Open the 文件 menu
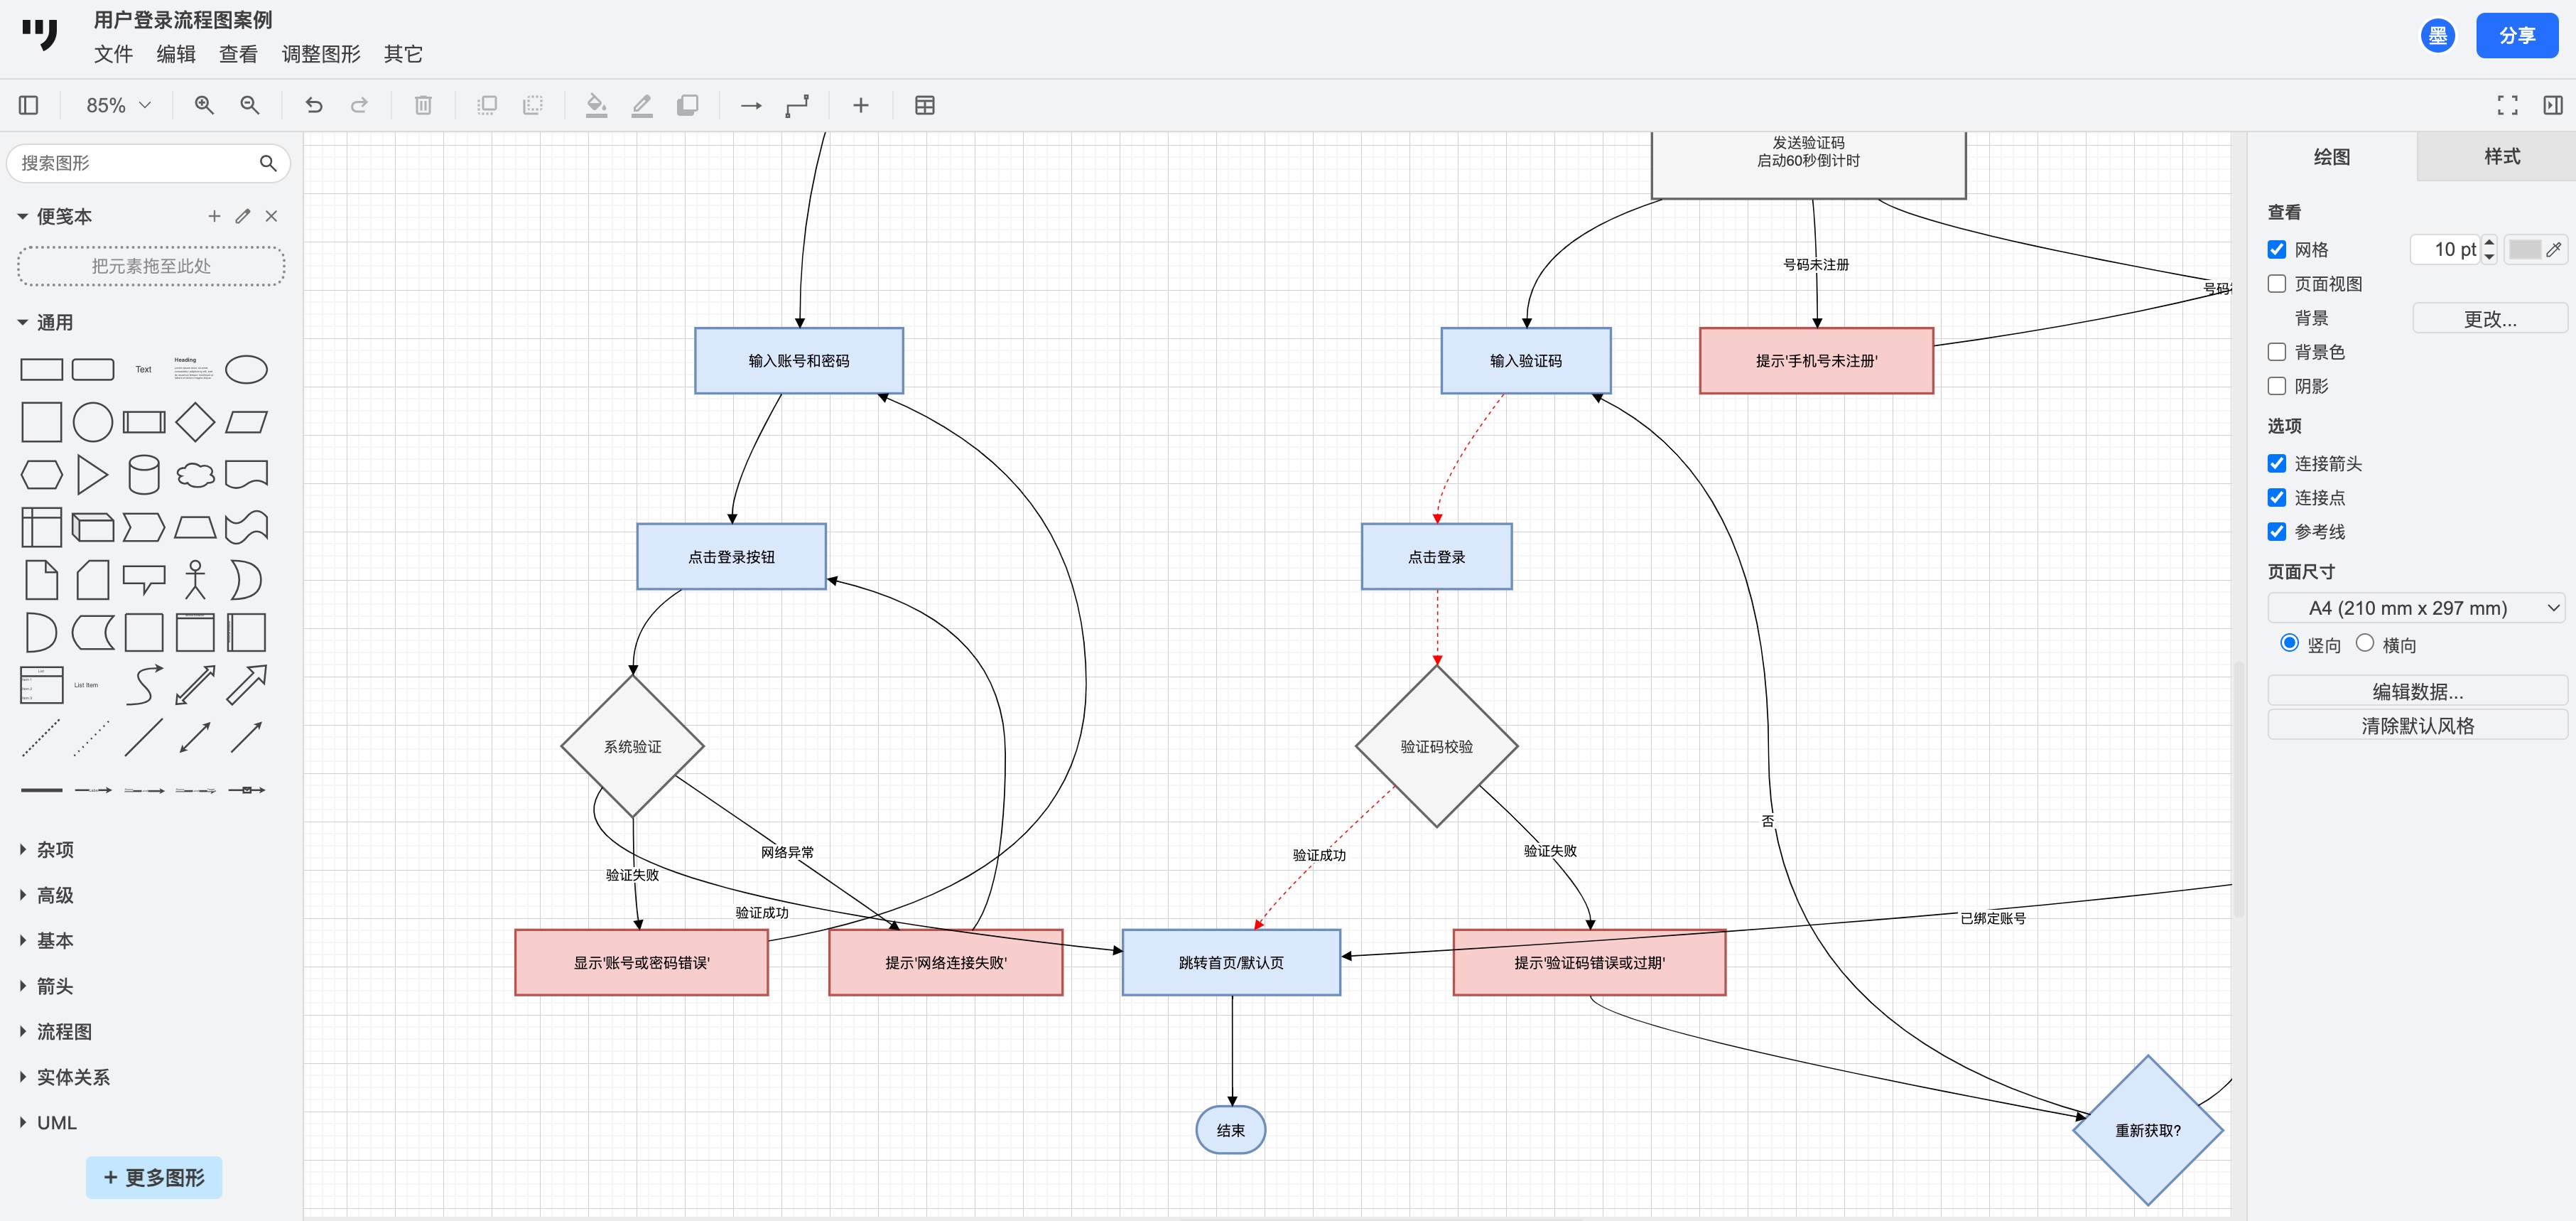The height and width of the screenshot is (1221, 2576). coord(113,54)
